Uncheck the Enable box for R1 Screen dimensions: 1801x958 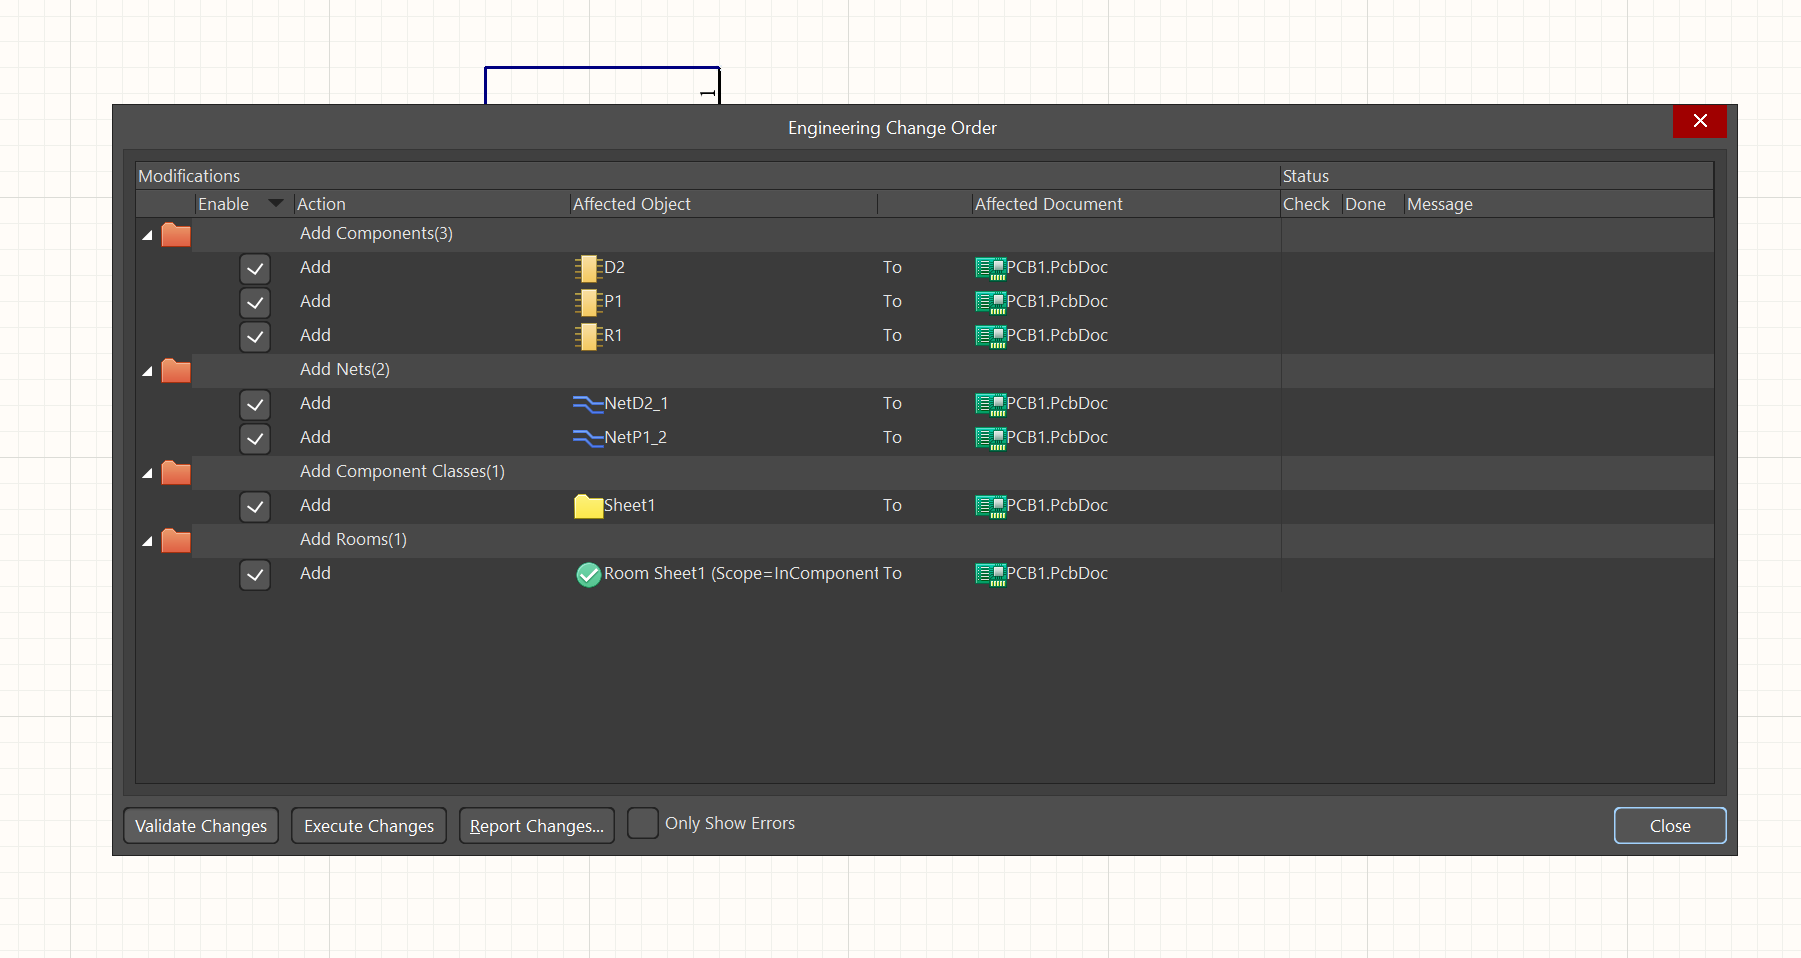pyautogui.click(x=255, y=337)
